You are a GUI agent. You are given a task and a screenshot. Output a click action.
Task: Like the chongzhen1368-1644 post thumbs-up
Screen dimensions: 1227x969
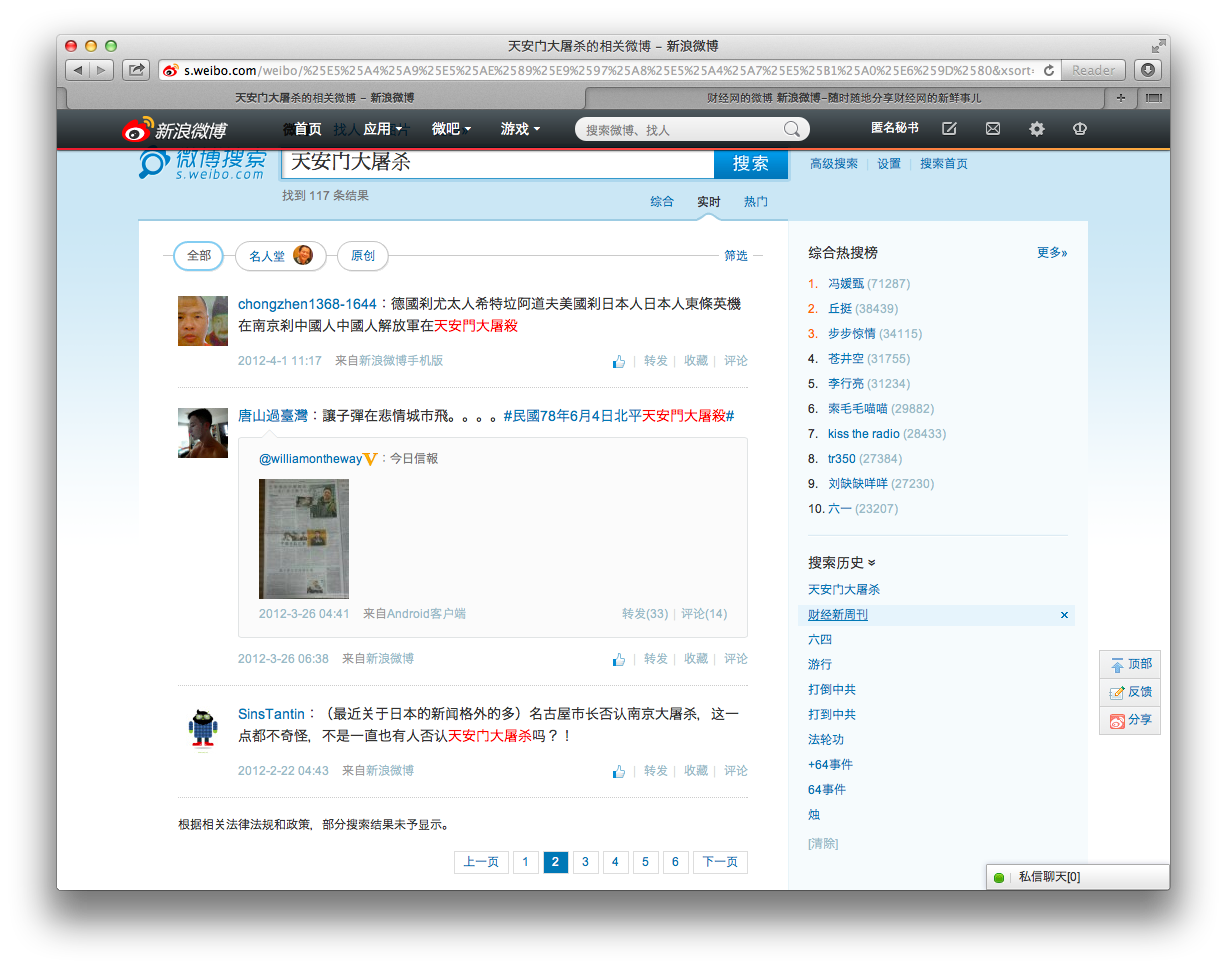pos(619,361)
